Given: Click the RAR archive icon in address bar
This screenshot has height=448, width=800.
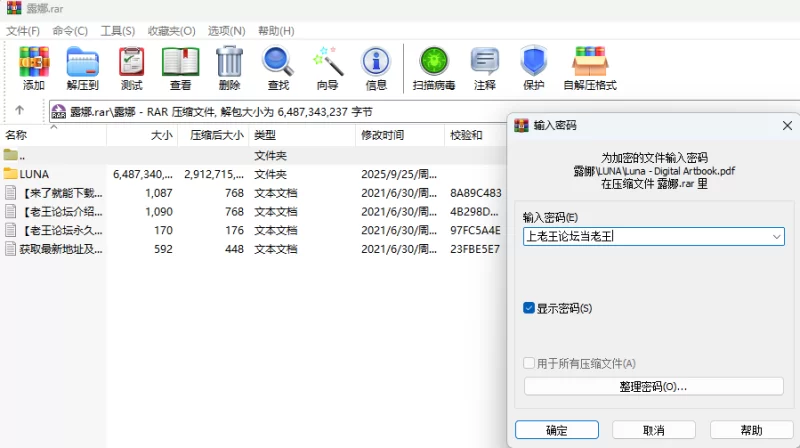Looking at the screenshot, I should click(x=59, y=112).
